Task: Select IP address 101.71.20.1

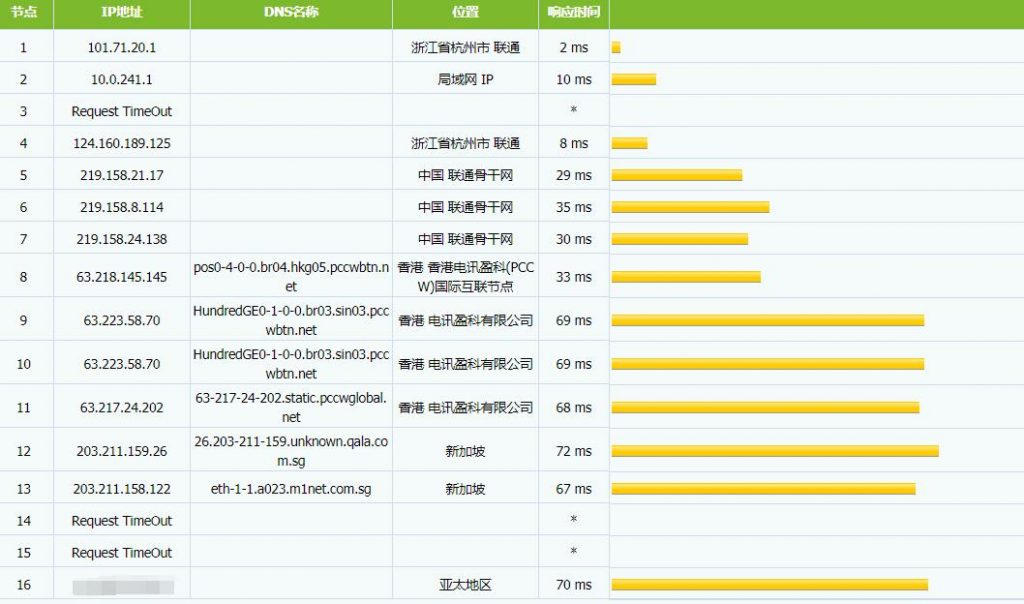Action: coord(121,48)
